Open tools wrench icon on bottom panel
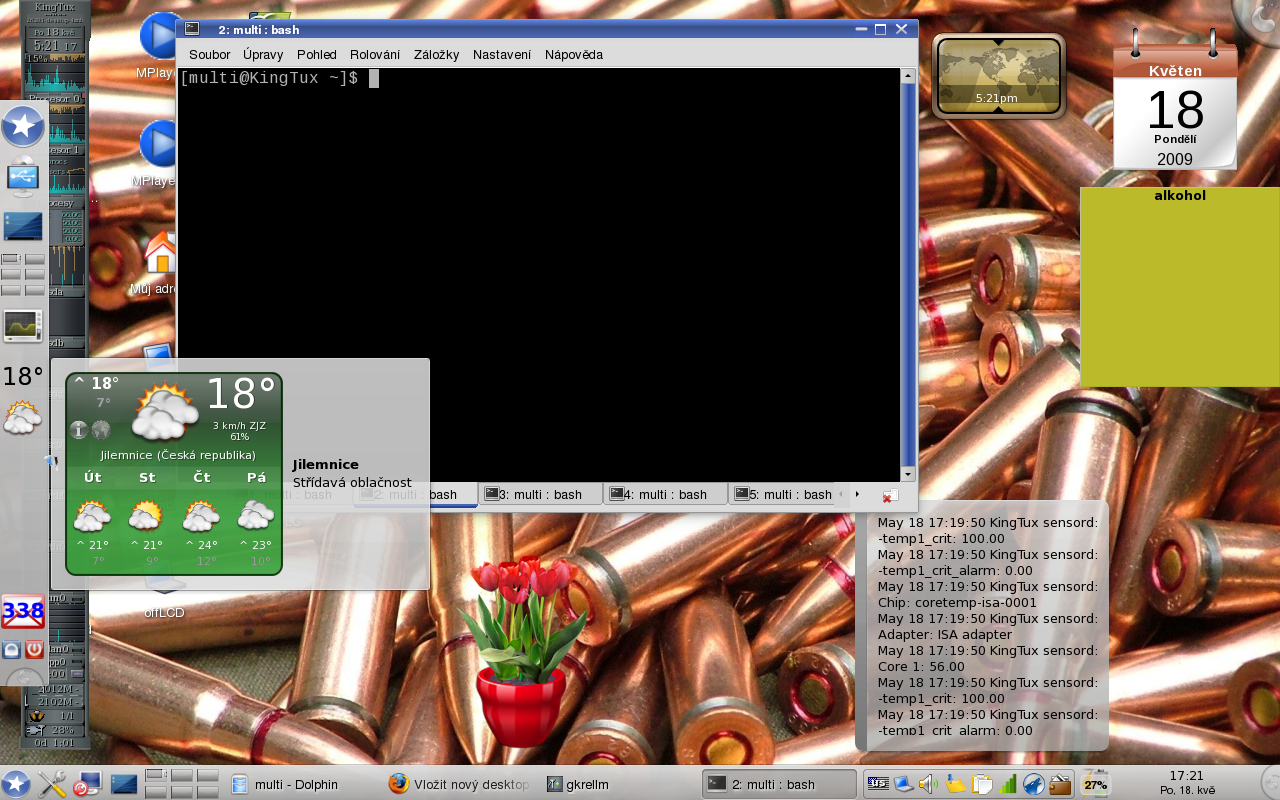1280x800 pixels. tap(52, 784)
